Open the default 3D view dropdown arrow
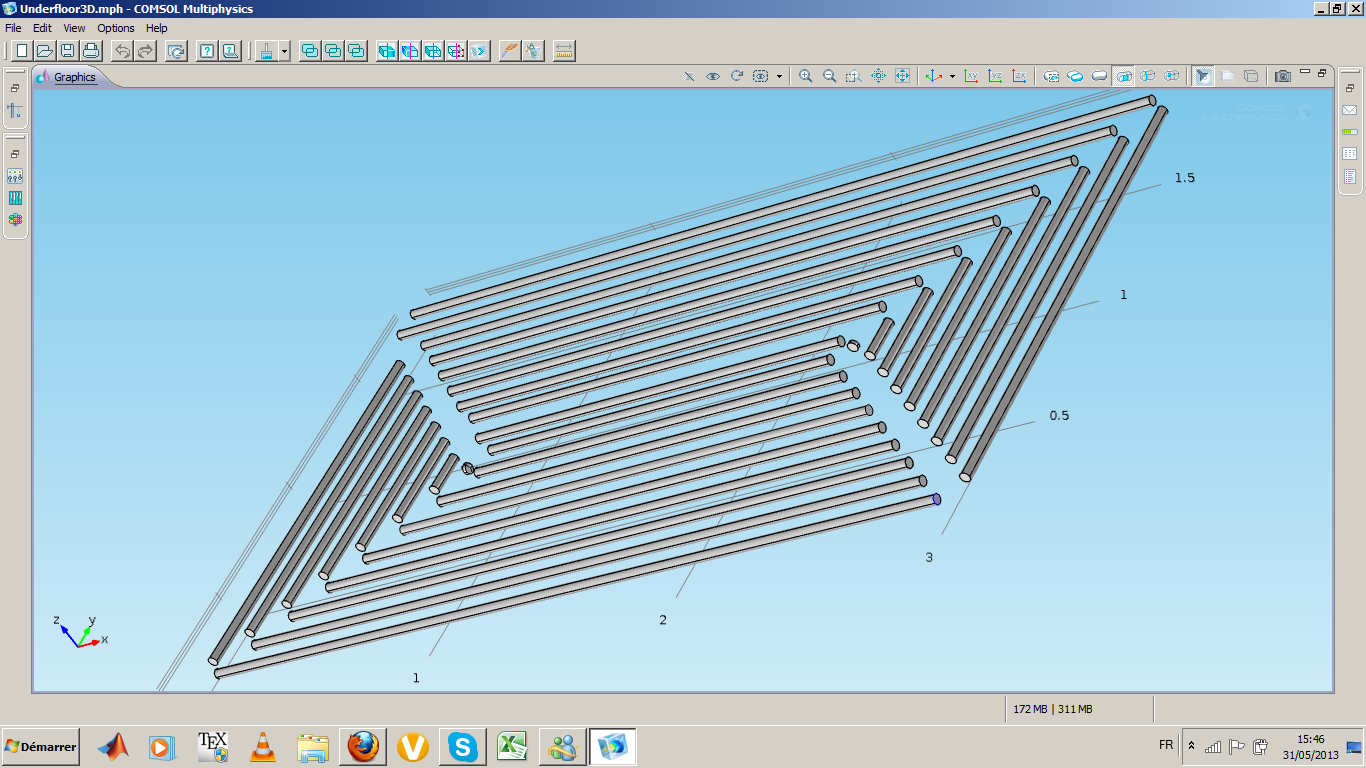This screenshot has height=768, width=1366. (x=952, y=76)
